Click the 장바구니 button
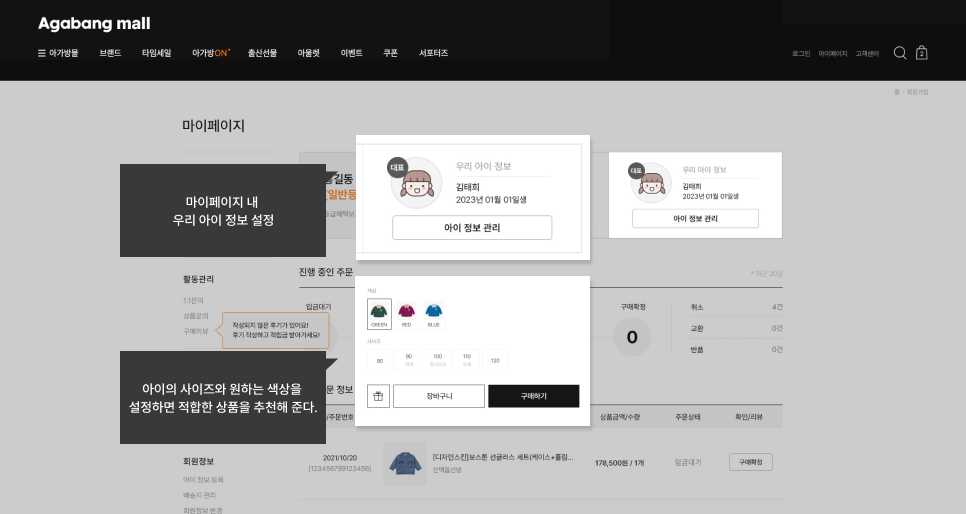The width and height of the screenshot is (966, 514). [439, 396]
